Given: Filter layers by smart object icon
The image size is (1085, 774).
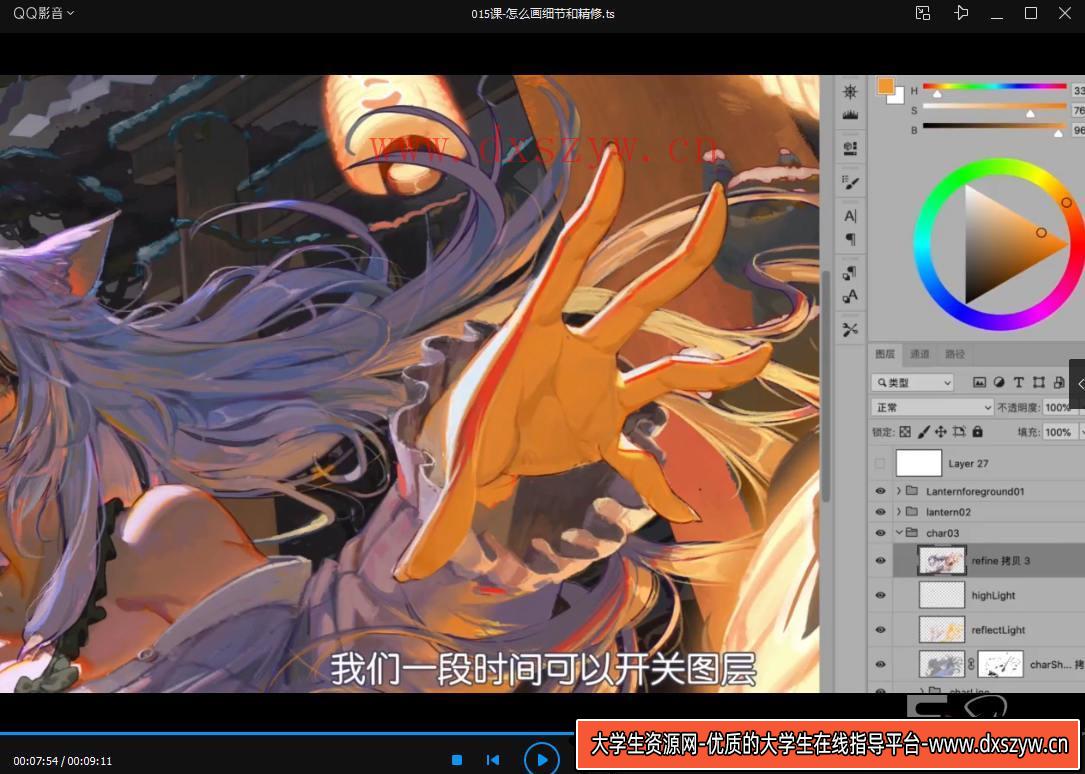Looking at the screenshot, I should tap(1059, 383).
